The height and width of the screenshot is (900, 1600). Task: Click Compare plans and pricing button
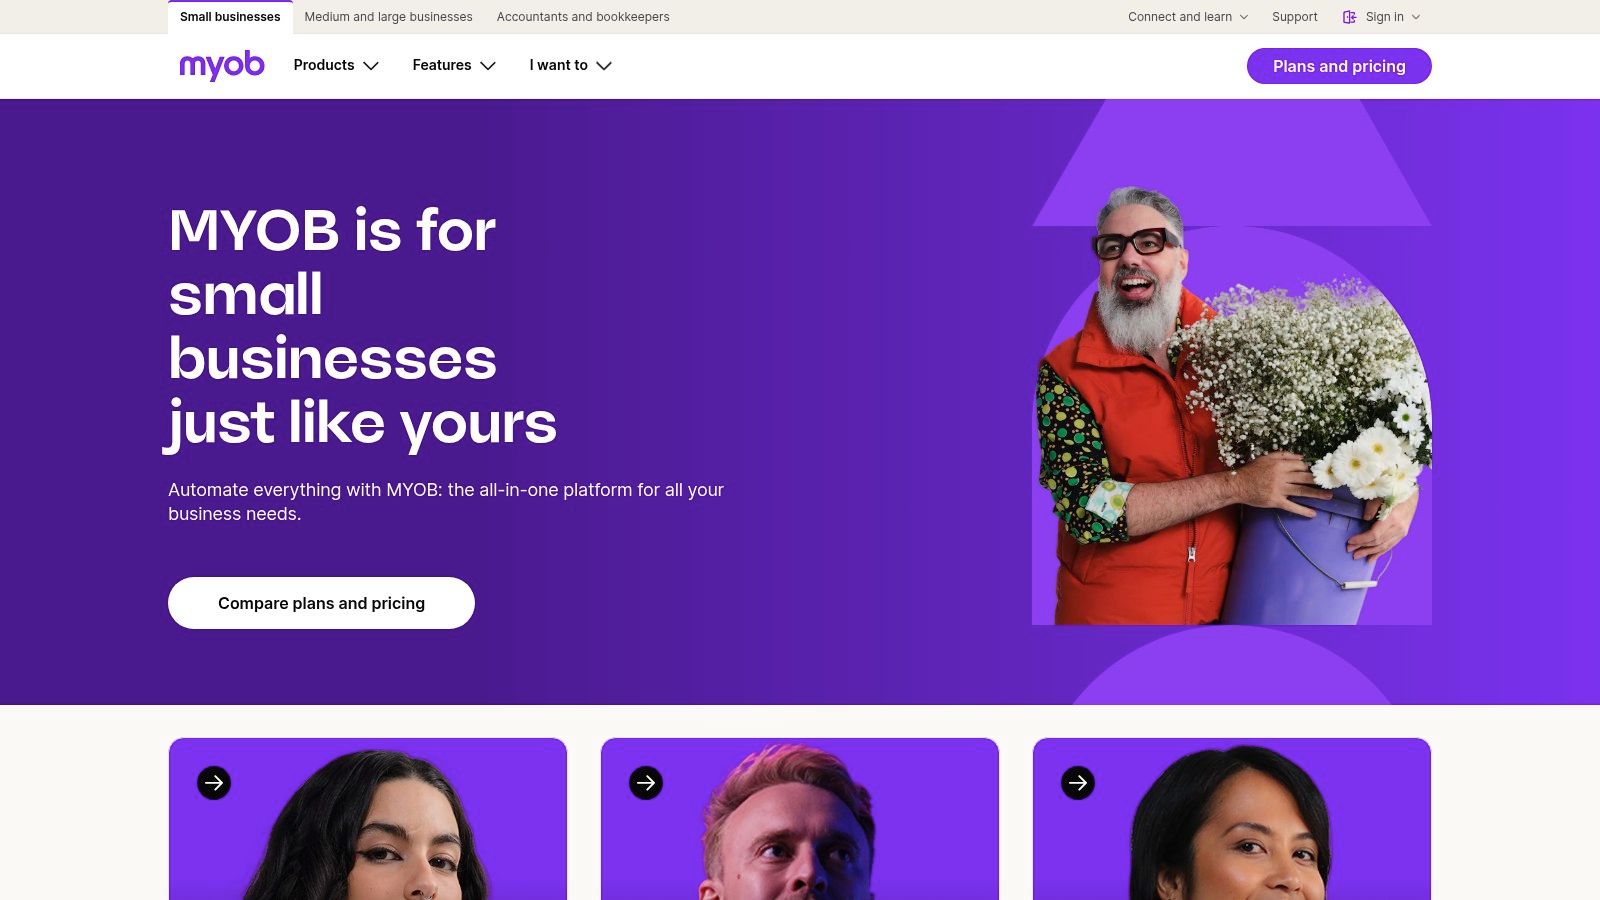[x=321, y=603]
